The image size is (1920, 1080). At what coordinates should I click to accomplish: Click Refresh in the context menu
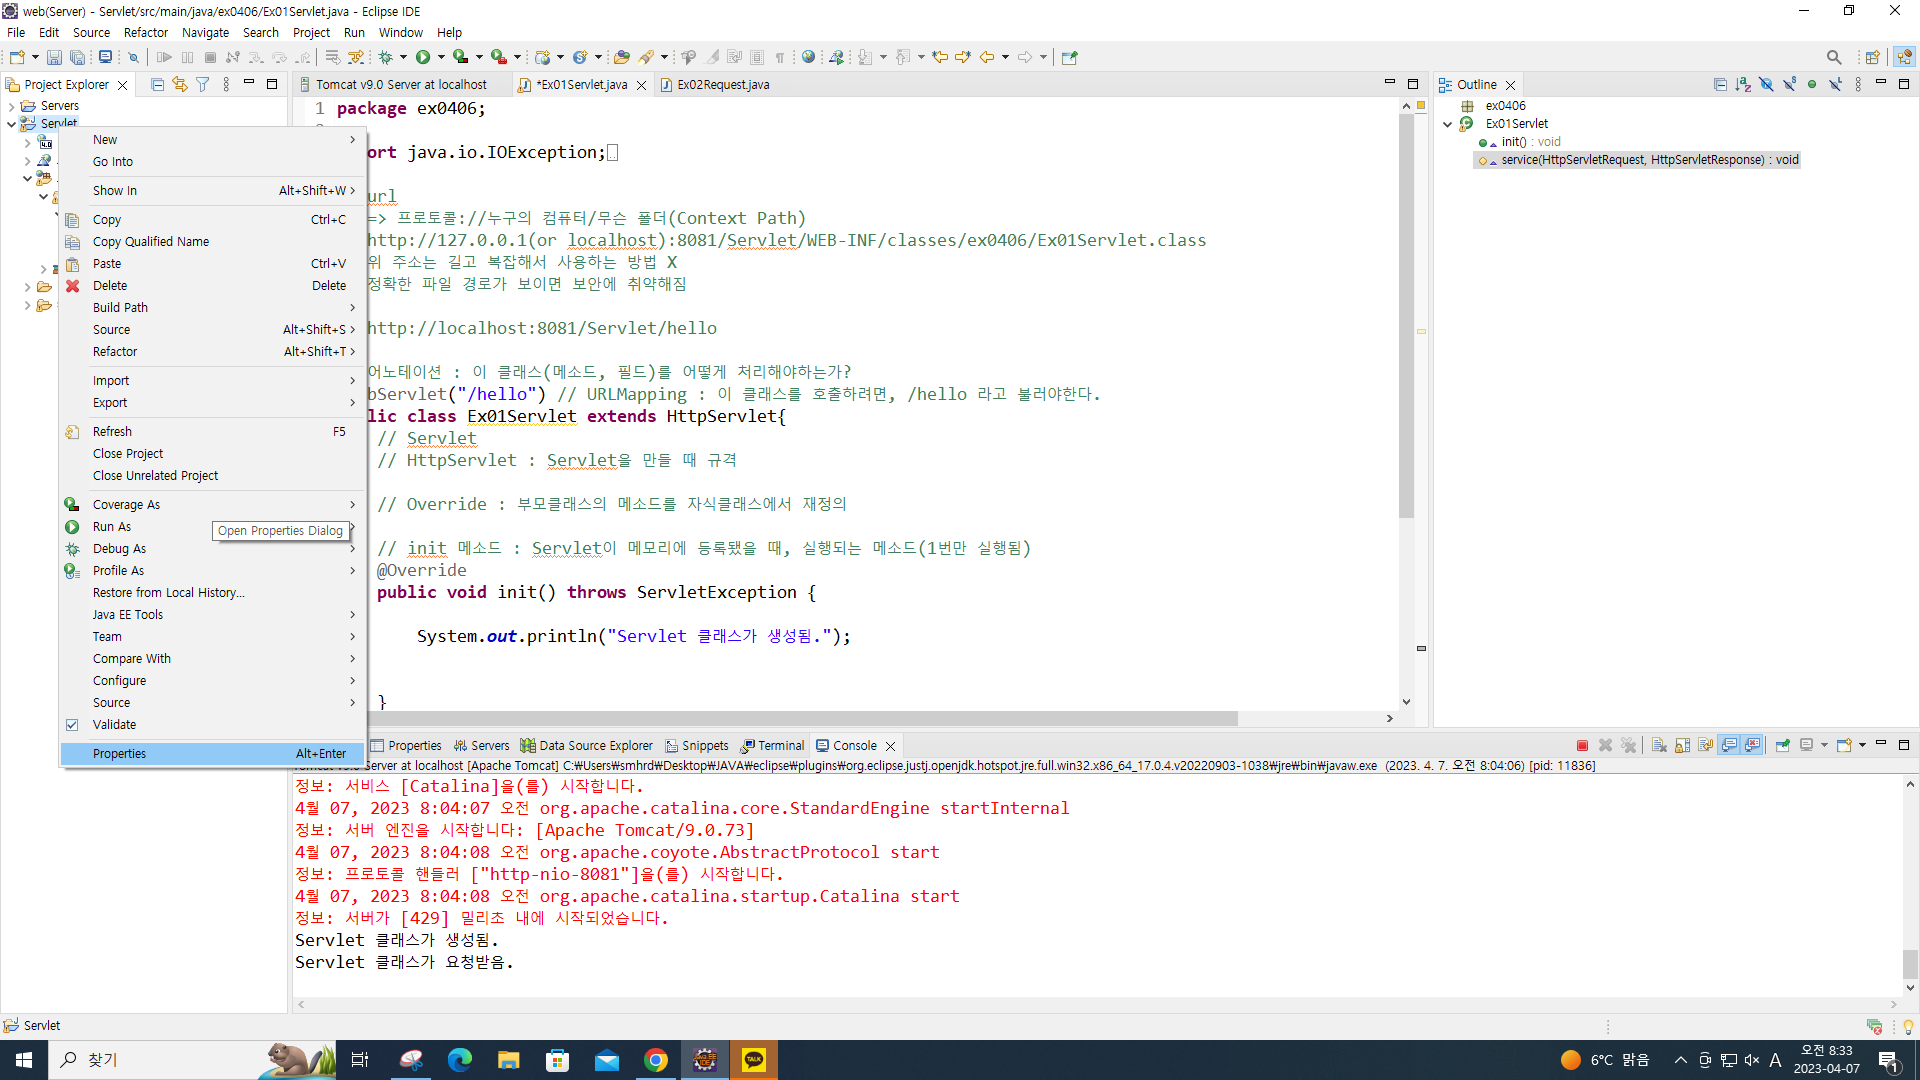(112, 432)
